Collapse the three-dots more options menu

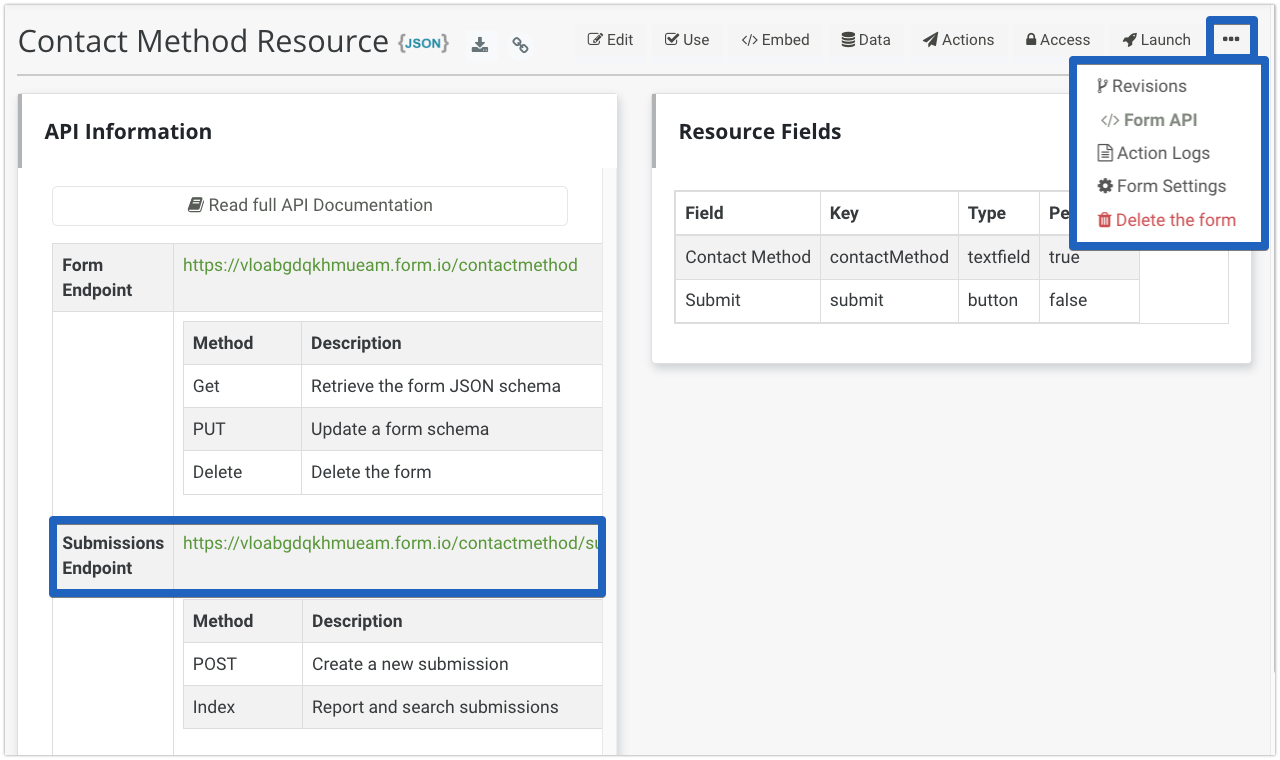click(1231, 40)
